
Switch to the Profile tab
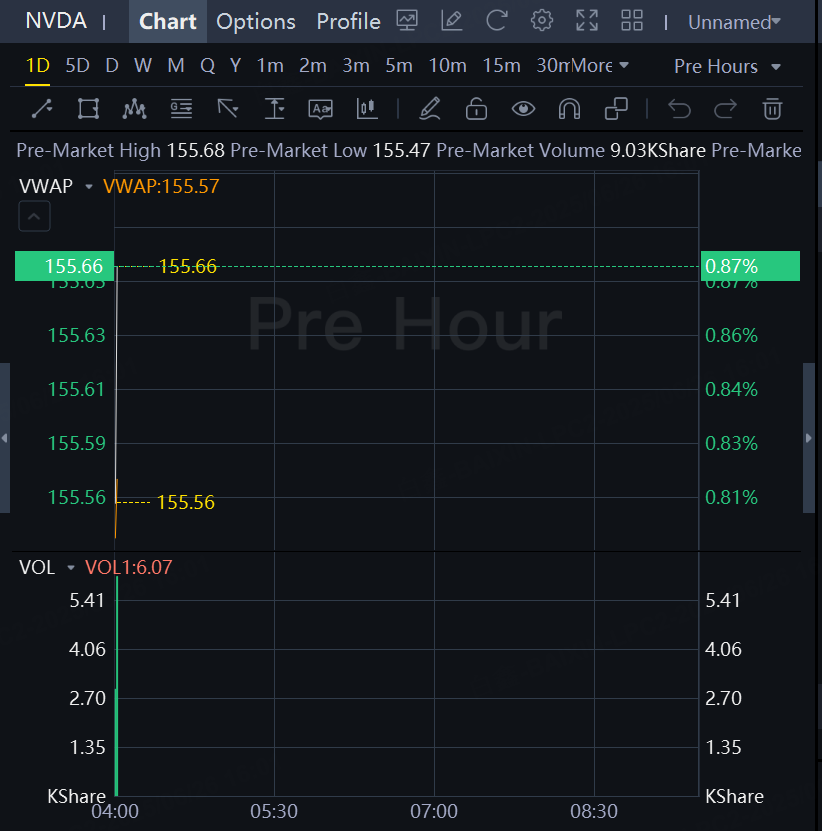point(348,21)
